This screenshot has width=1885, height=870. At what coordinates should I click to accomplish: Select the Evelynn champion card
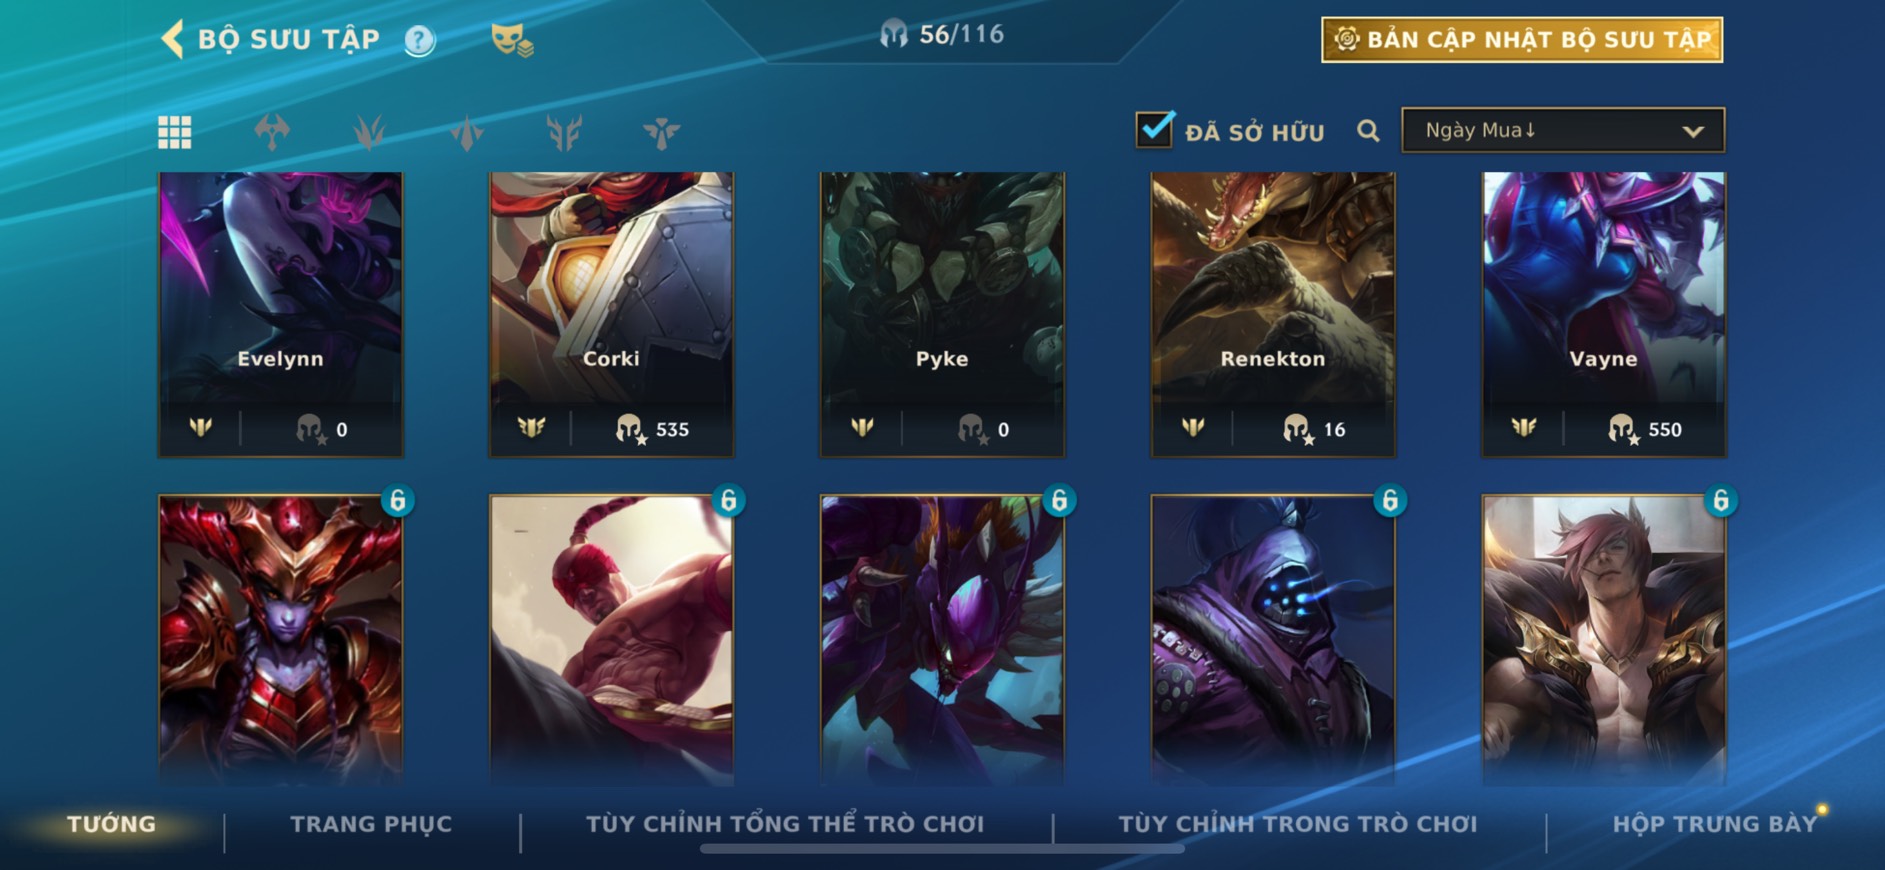coord(281,314)
